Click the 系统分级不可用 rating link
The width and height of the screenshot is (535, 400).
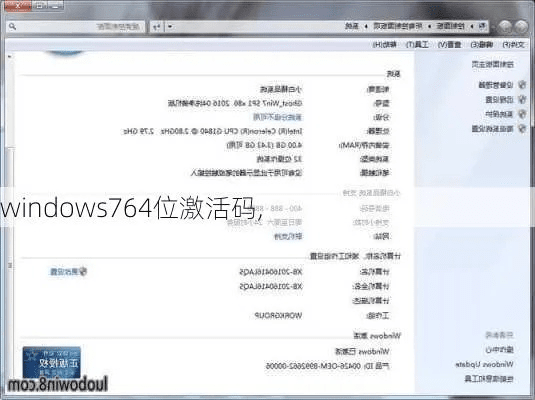tap(277, 117)
